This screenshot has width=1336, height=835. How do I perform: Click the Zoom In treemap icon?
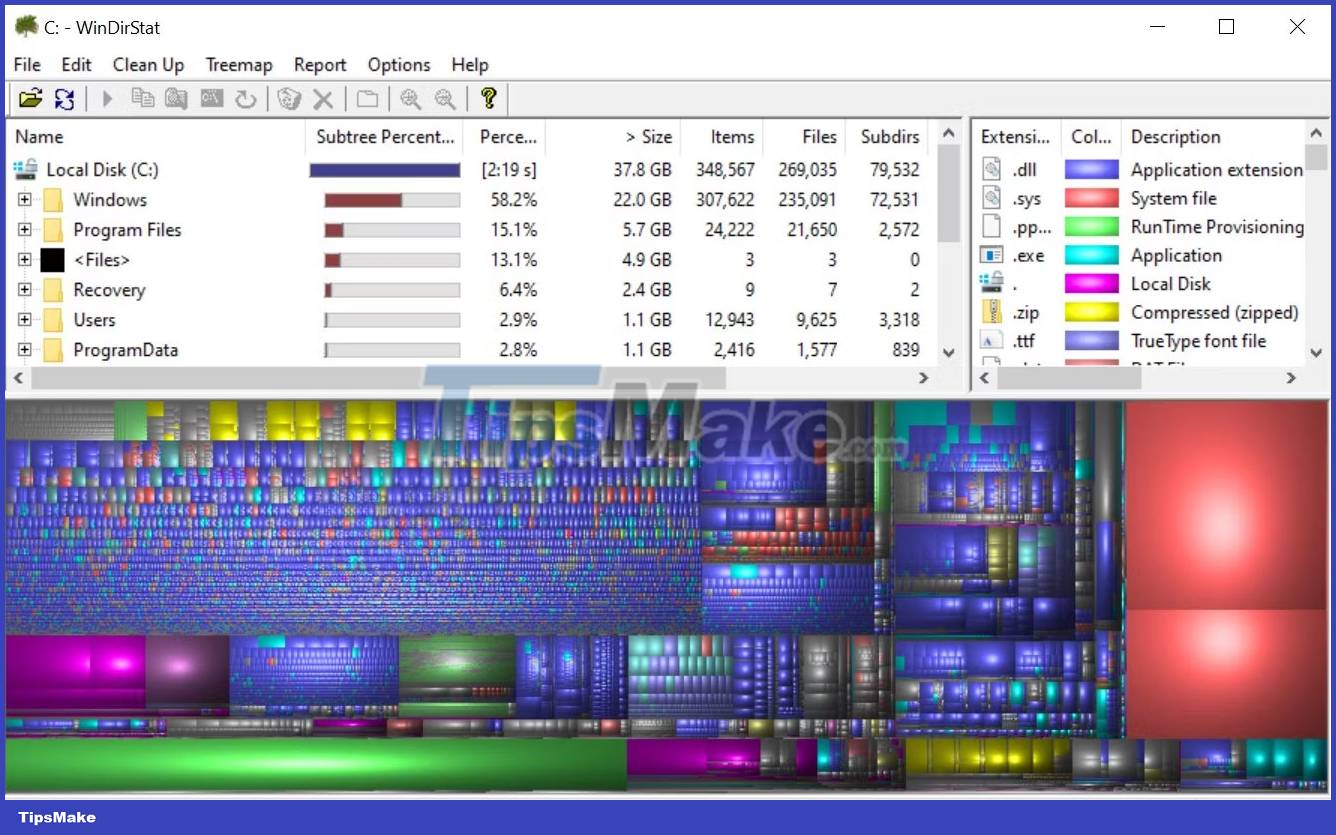pos(411,98)
